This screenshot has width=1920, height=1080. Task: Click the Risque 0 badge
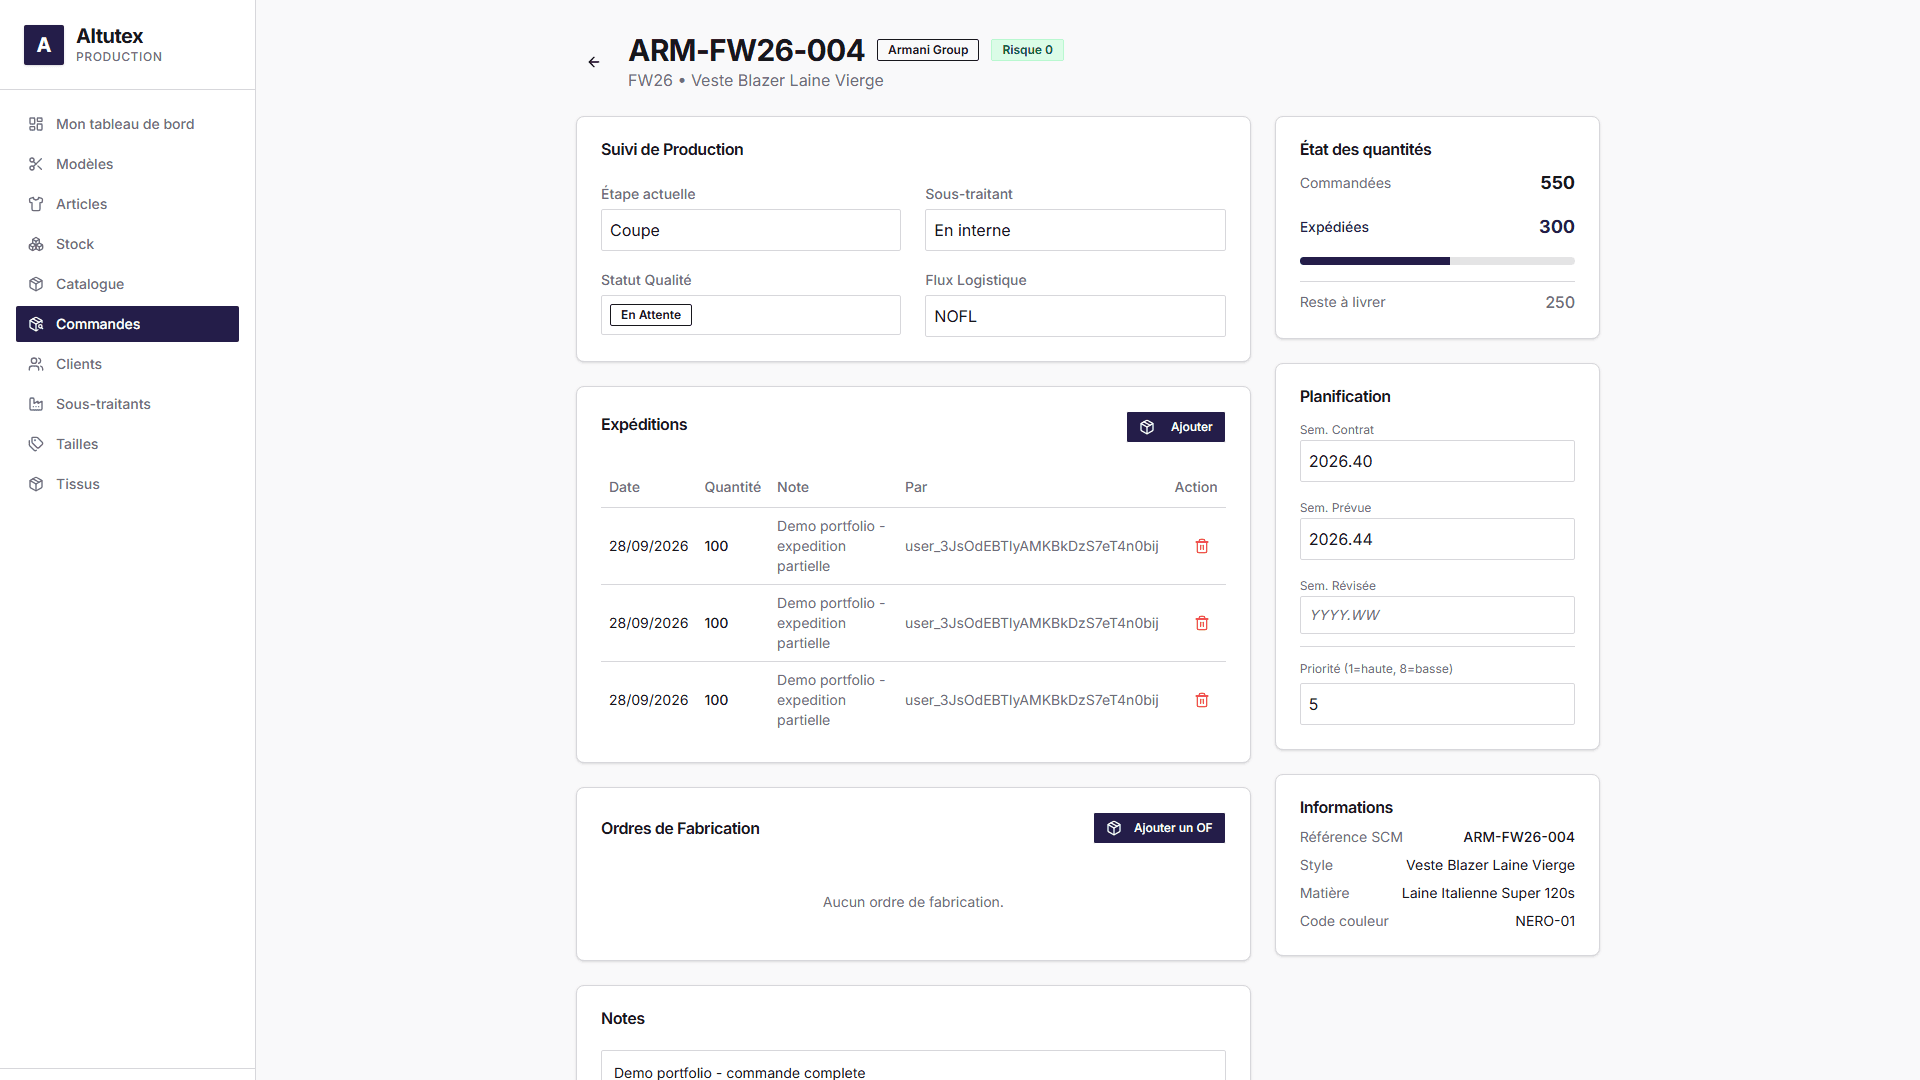1027,50
